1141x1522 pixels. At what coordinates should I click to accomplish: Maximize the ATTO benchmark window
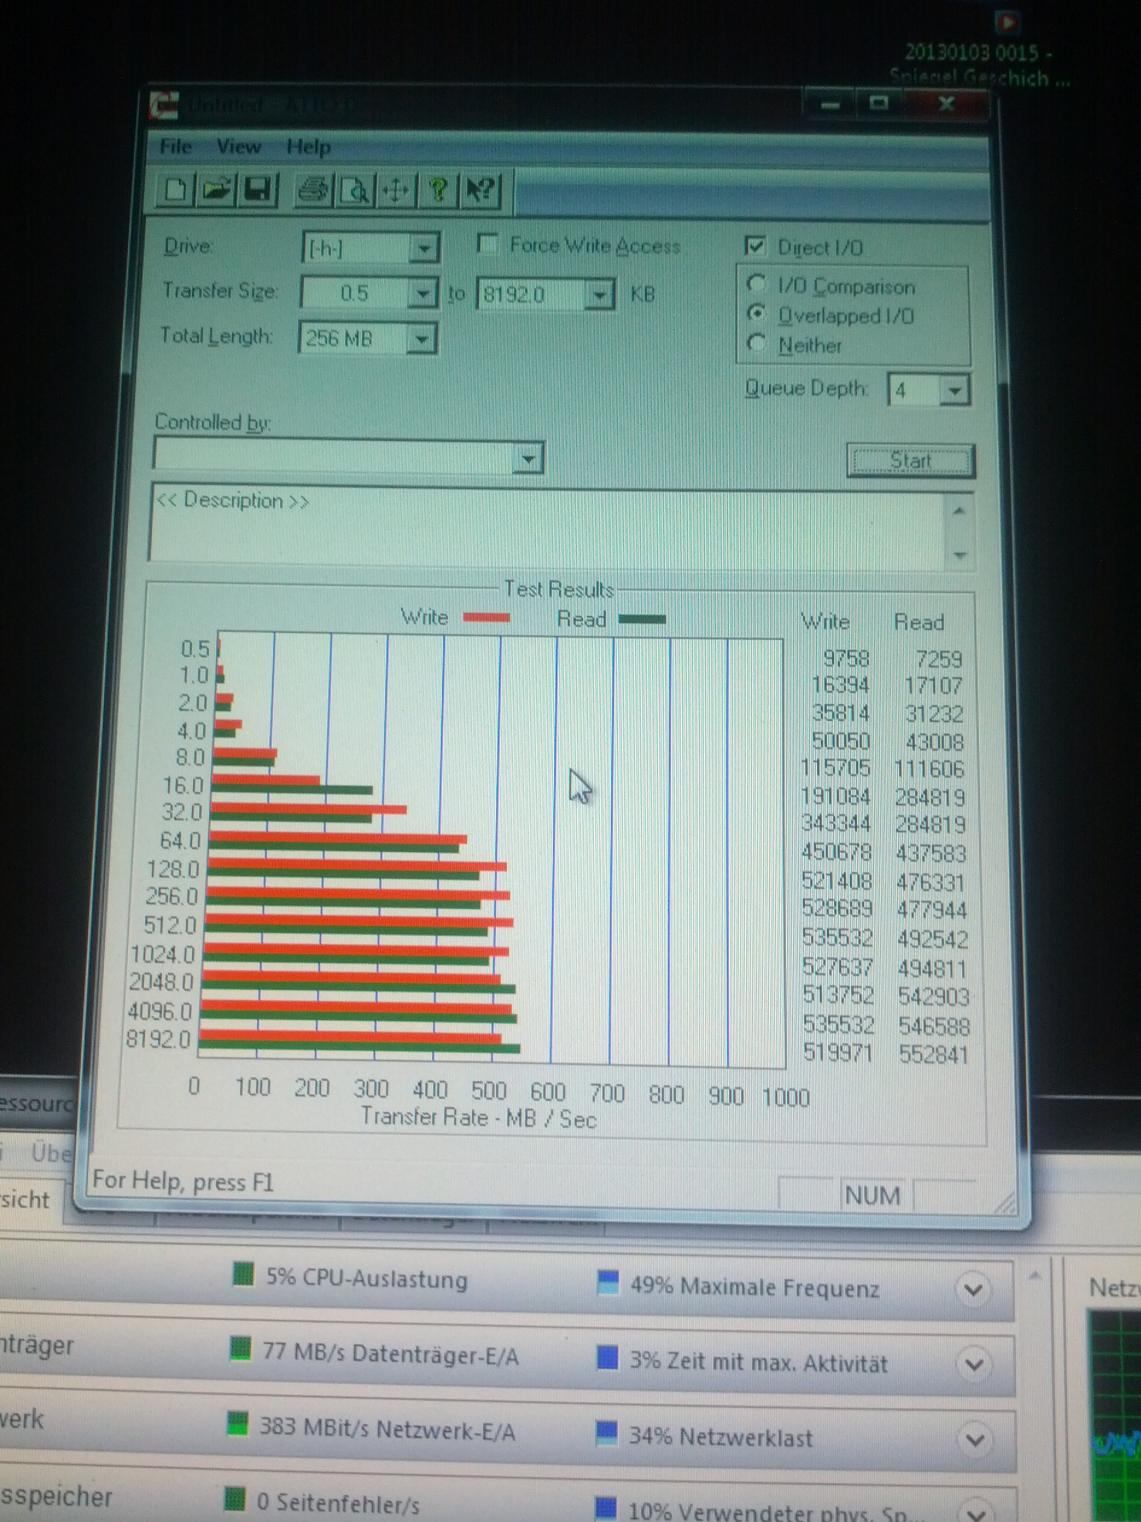pyautogui.click(x=879, y=103)
